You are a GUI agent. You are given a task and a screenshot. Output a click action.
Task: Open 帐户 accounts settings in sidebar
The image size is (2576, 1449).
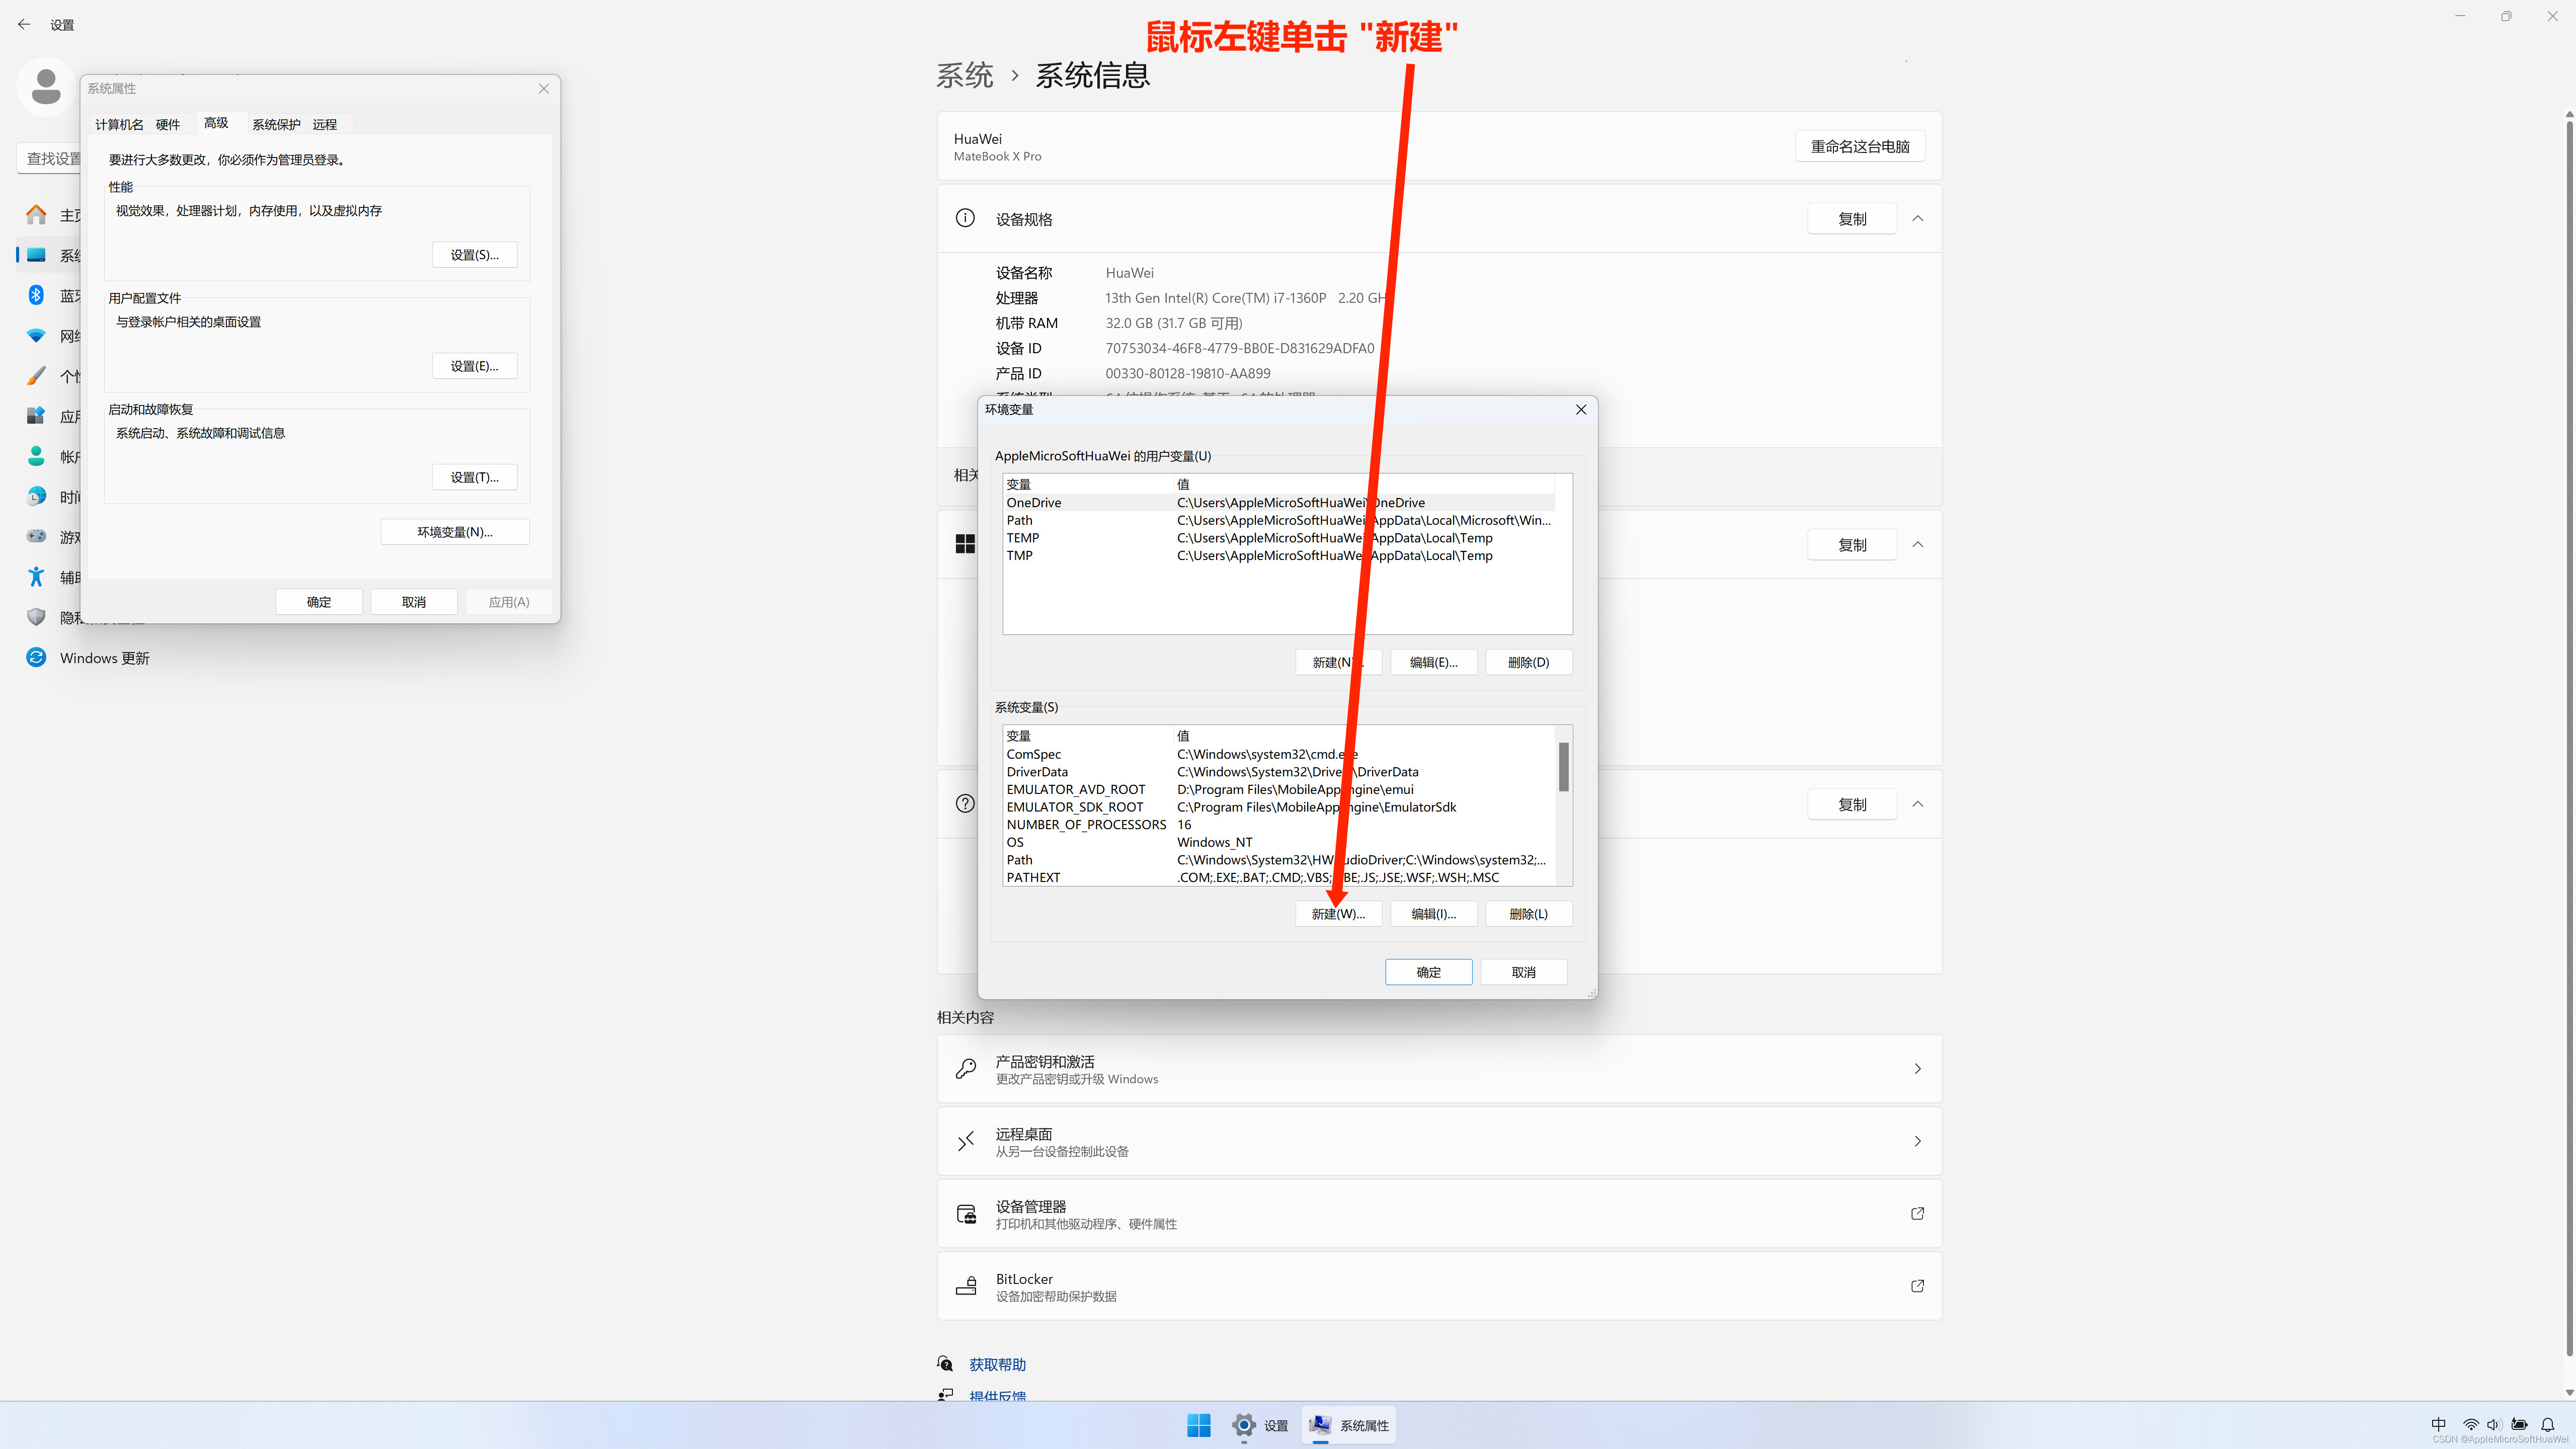(36, 456)
